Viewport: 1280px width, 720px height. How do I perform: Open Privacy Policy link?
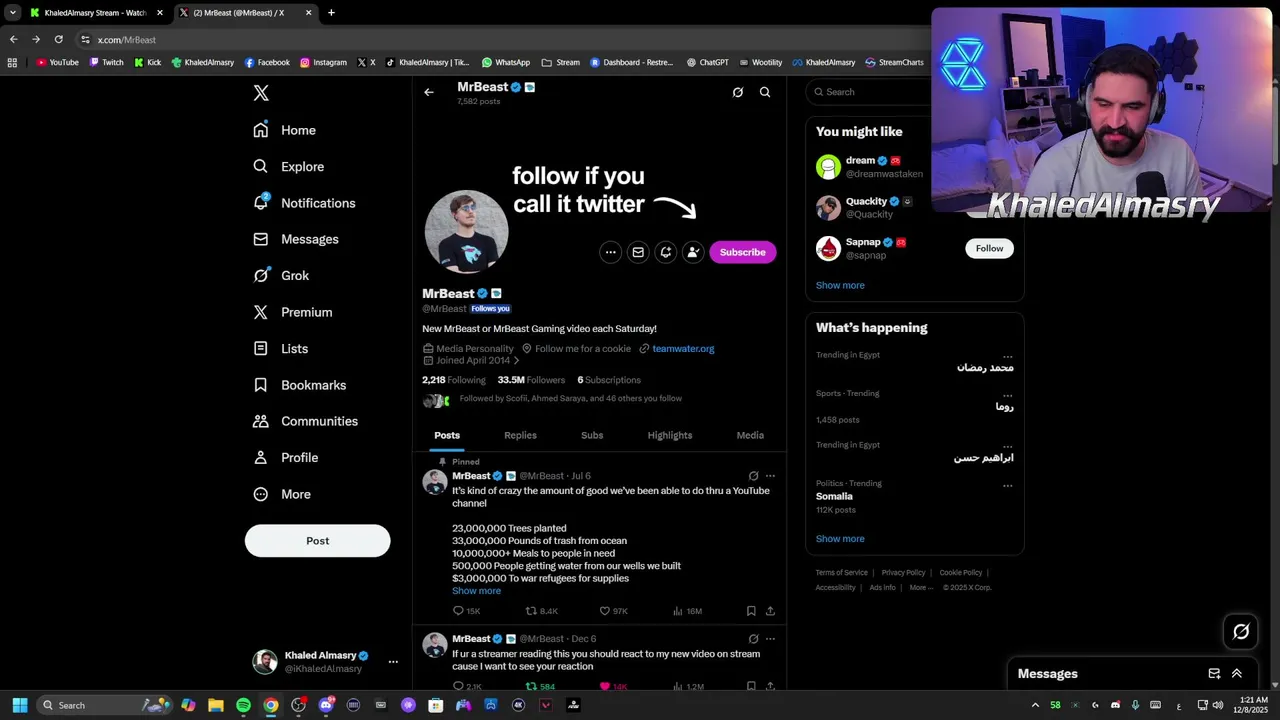[903, 573]
